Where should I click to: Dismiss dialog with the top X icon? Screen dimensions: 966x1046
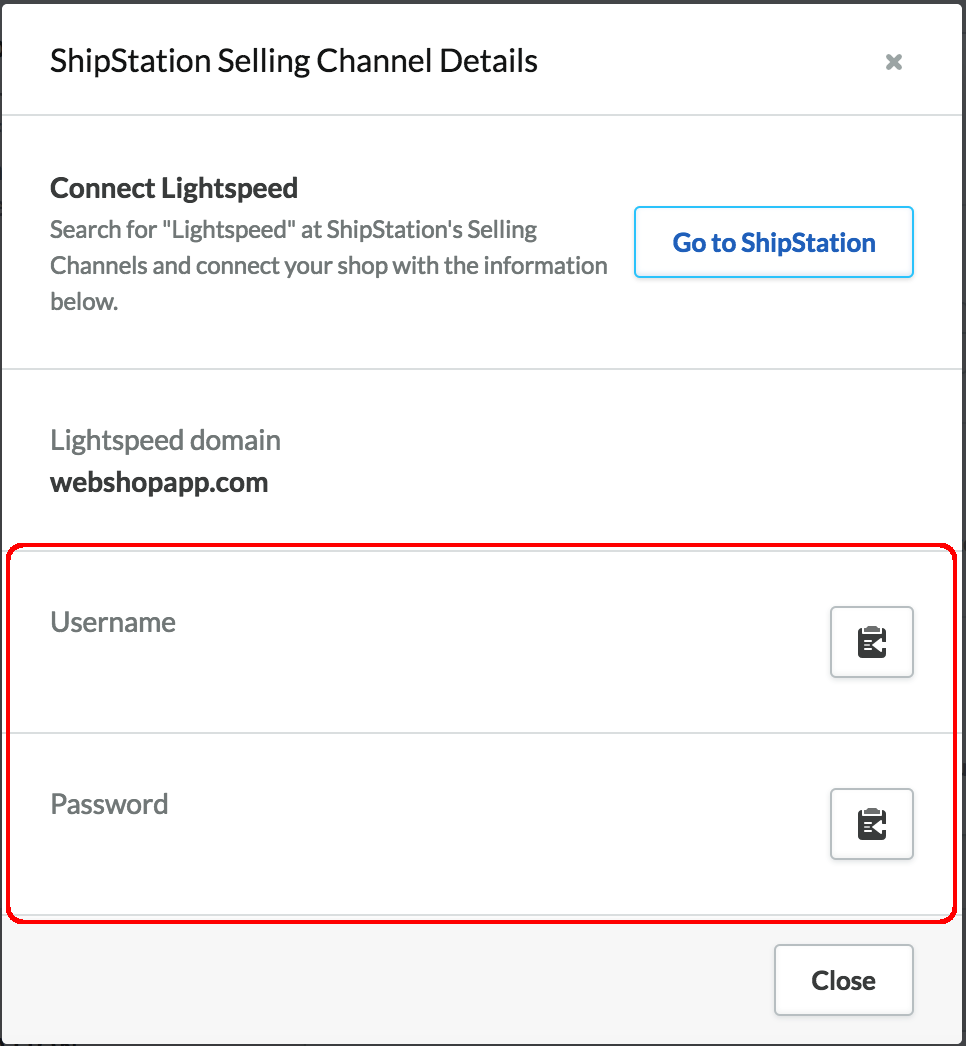[x=894, y=62]
